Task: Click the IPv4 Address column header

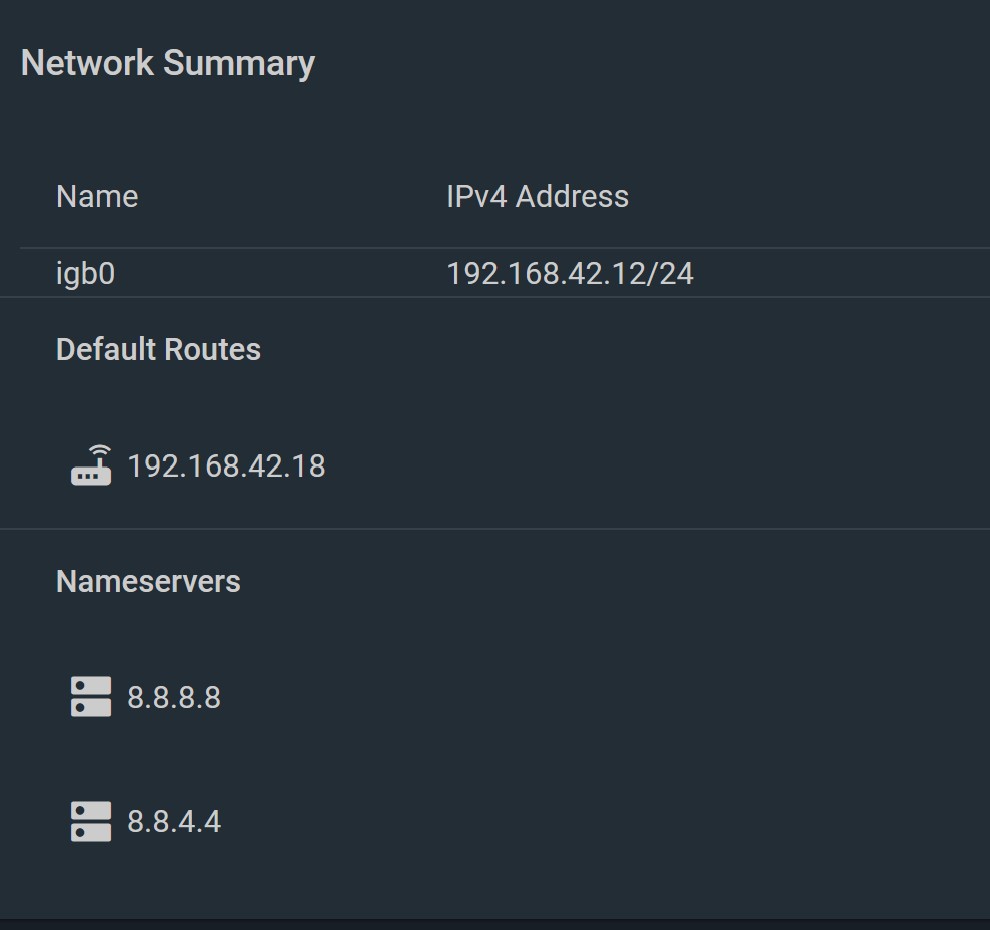Action: tap(537, 196)
